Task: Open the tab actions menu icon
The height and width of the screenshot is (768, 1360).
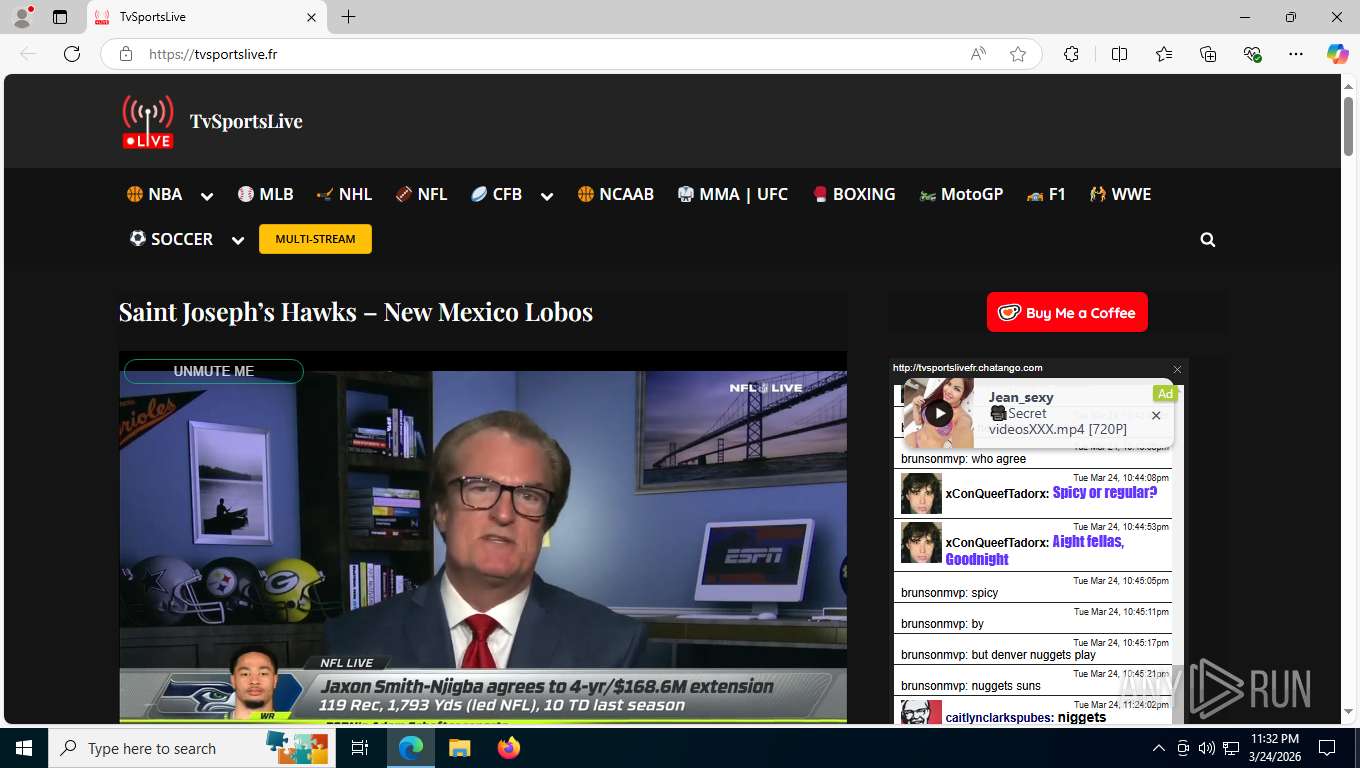Action: click(60, 17)
